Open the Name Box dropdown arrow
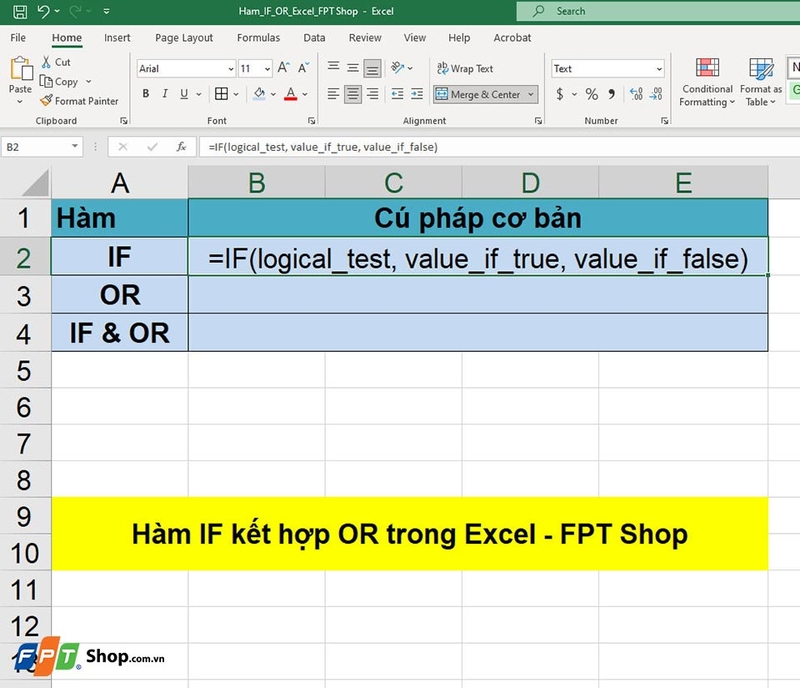Screen dimensions: 800x688 click(x=75, y=146)
